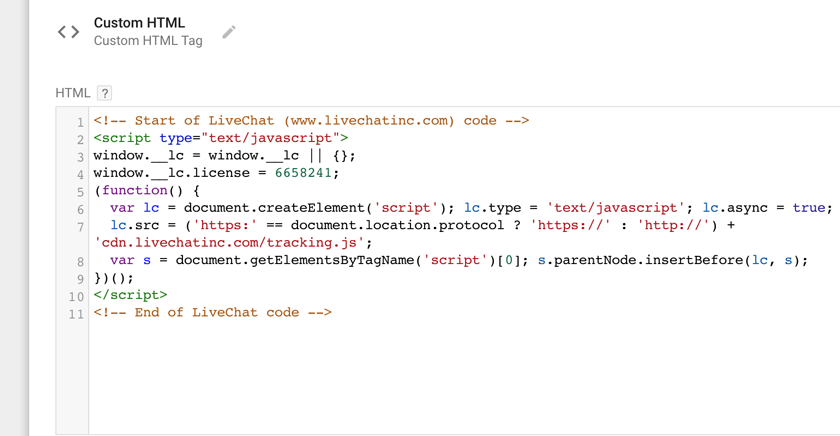
Task: Click the (function() { line
Action: pyautogui.click(x=147, y=191)
